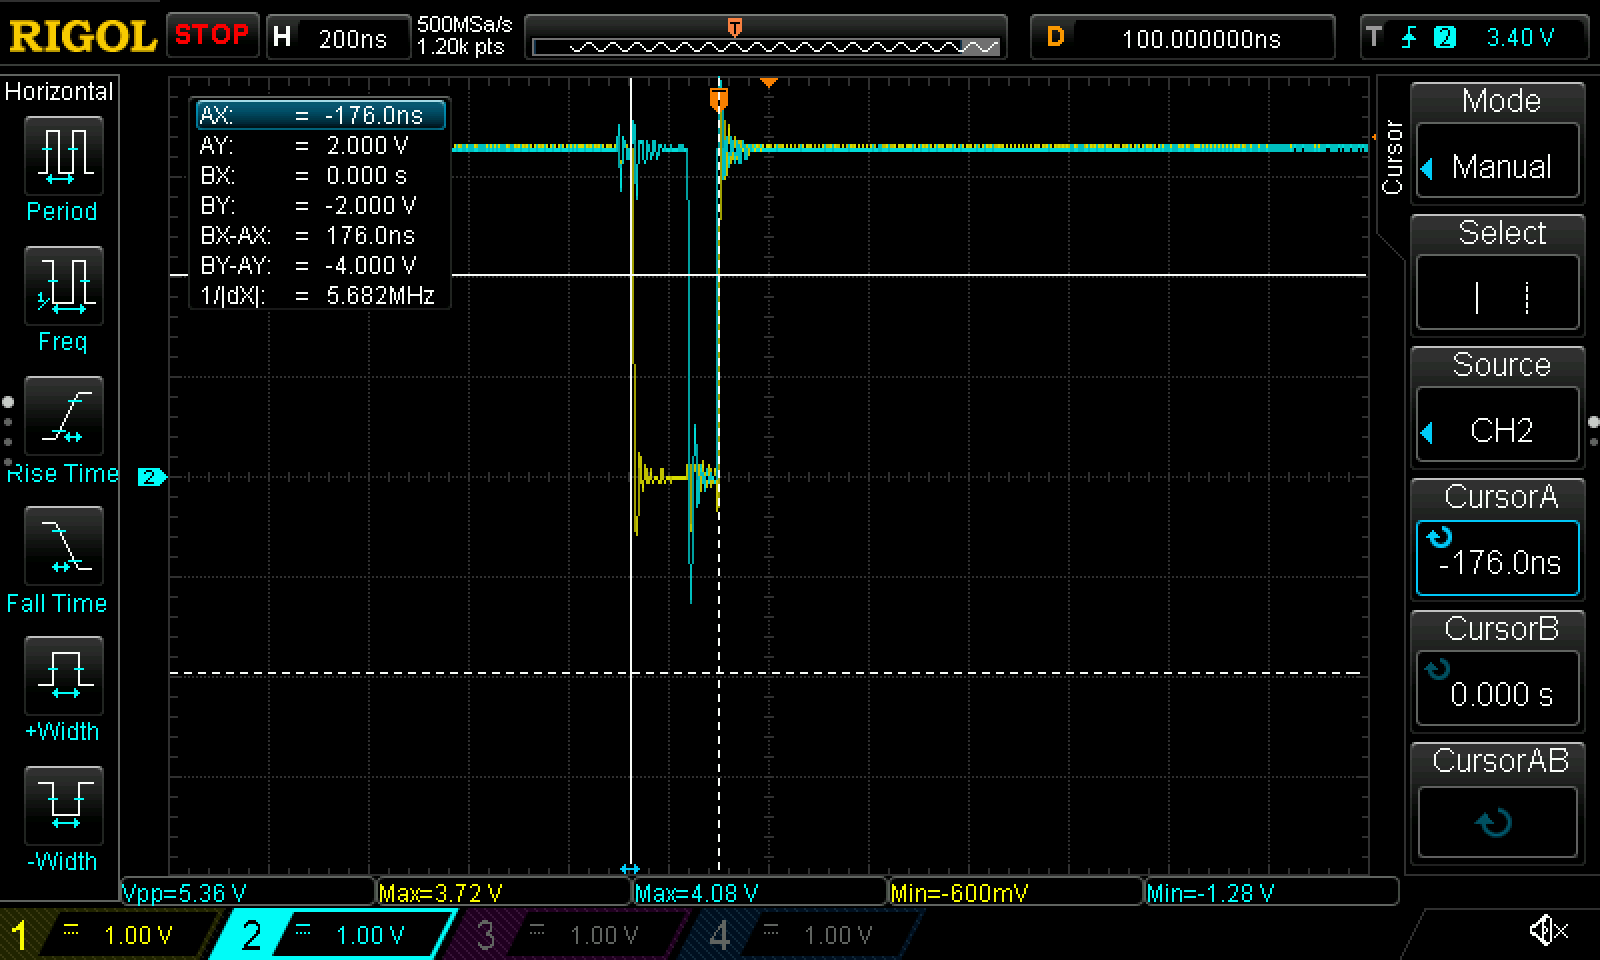Select the CursorA -176.0ns field
The image size is (1600, 960).
pyautogui.click(x=1498, y=561)
